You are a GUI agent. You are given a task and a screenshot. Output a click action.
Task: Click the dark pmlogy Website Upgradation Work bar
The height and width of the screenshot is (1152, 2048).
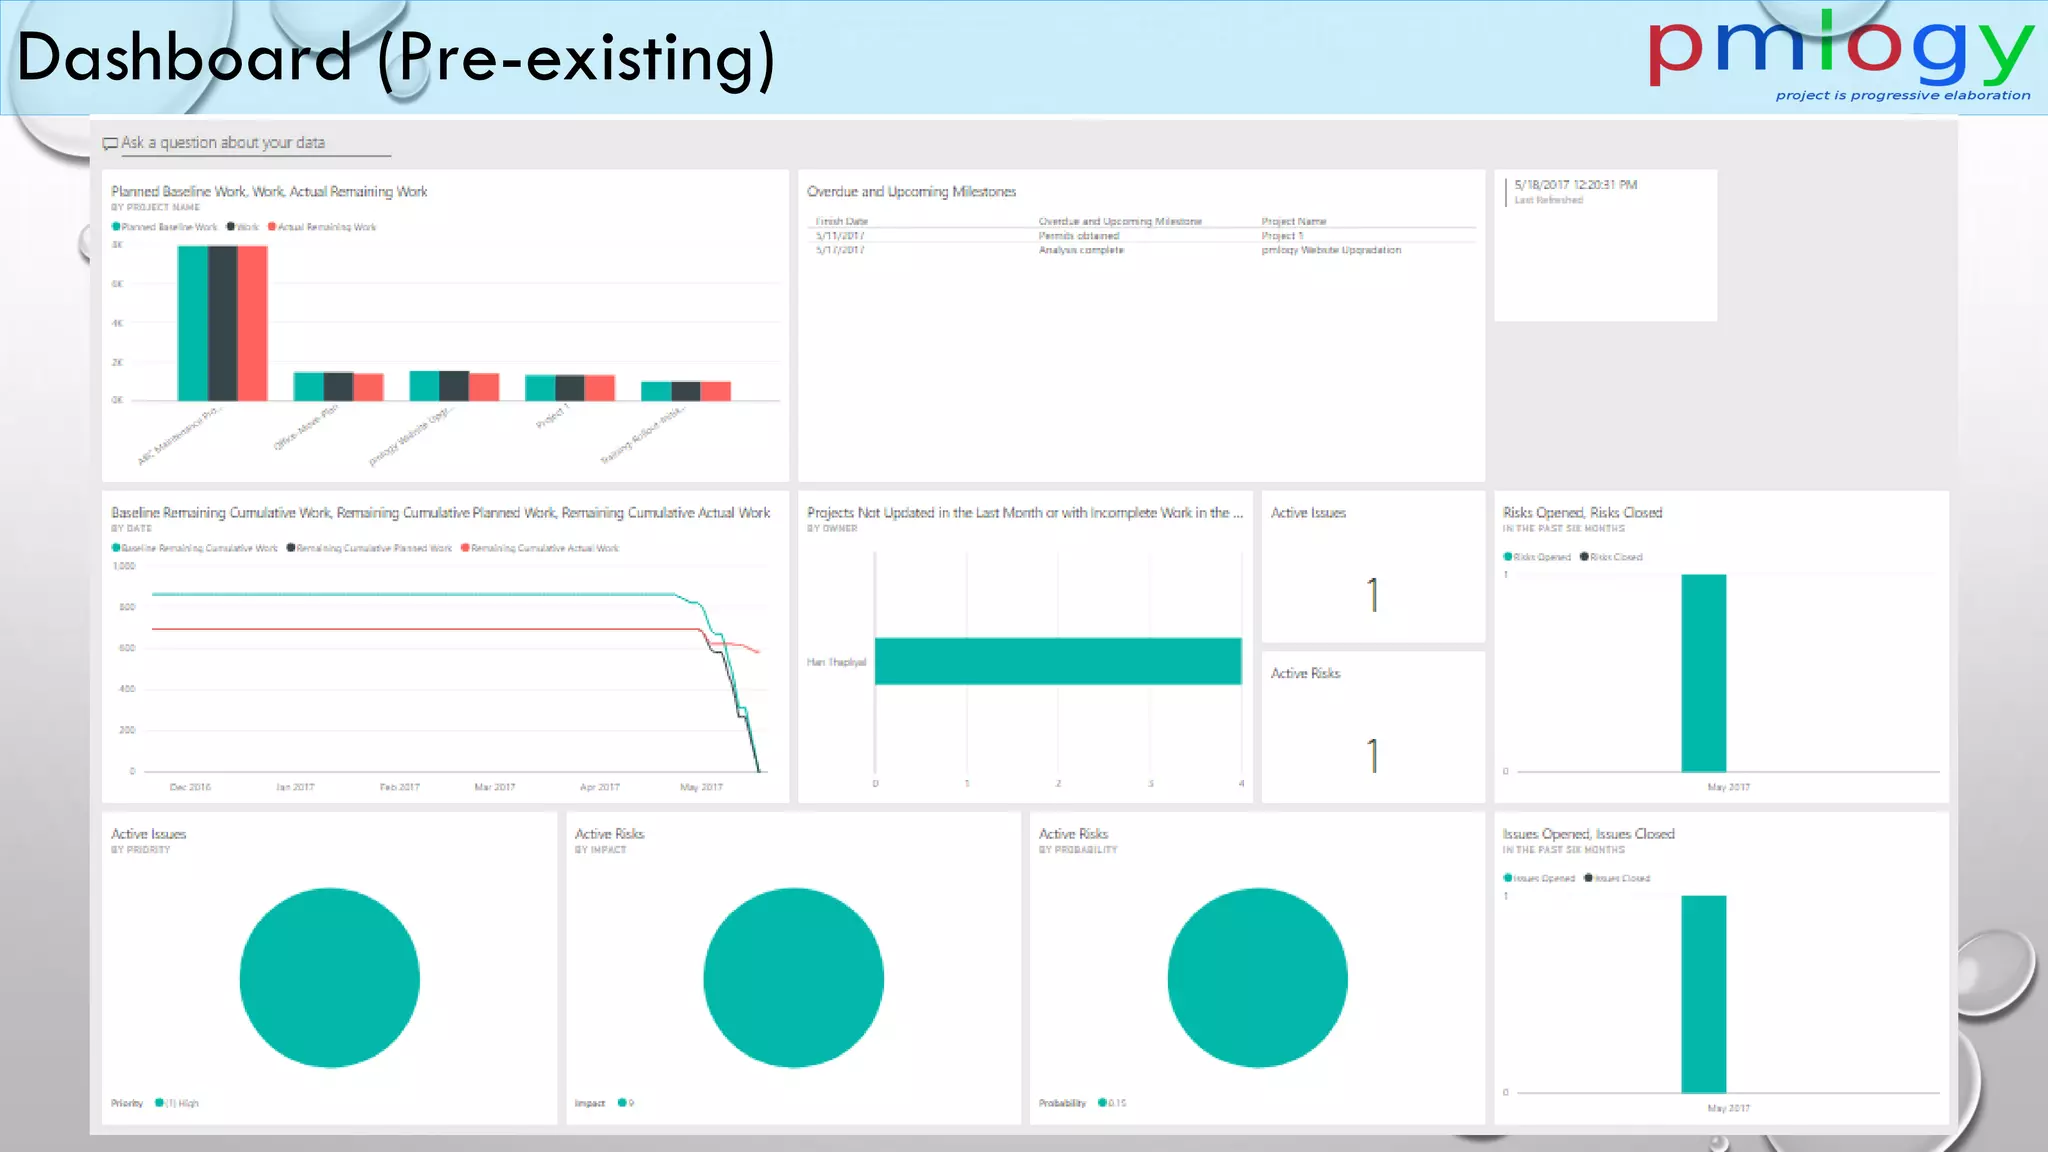[x=454, y=386]
